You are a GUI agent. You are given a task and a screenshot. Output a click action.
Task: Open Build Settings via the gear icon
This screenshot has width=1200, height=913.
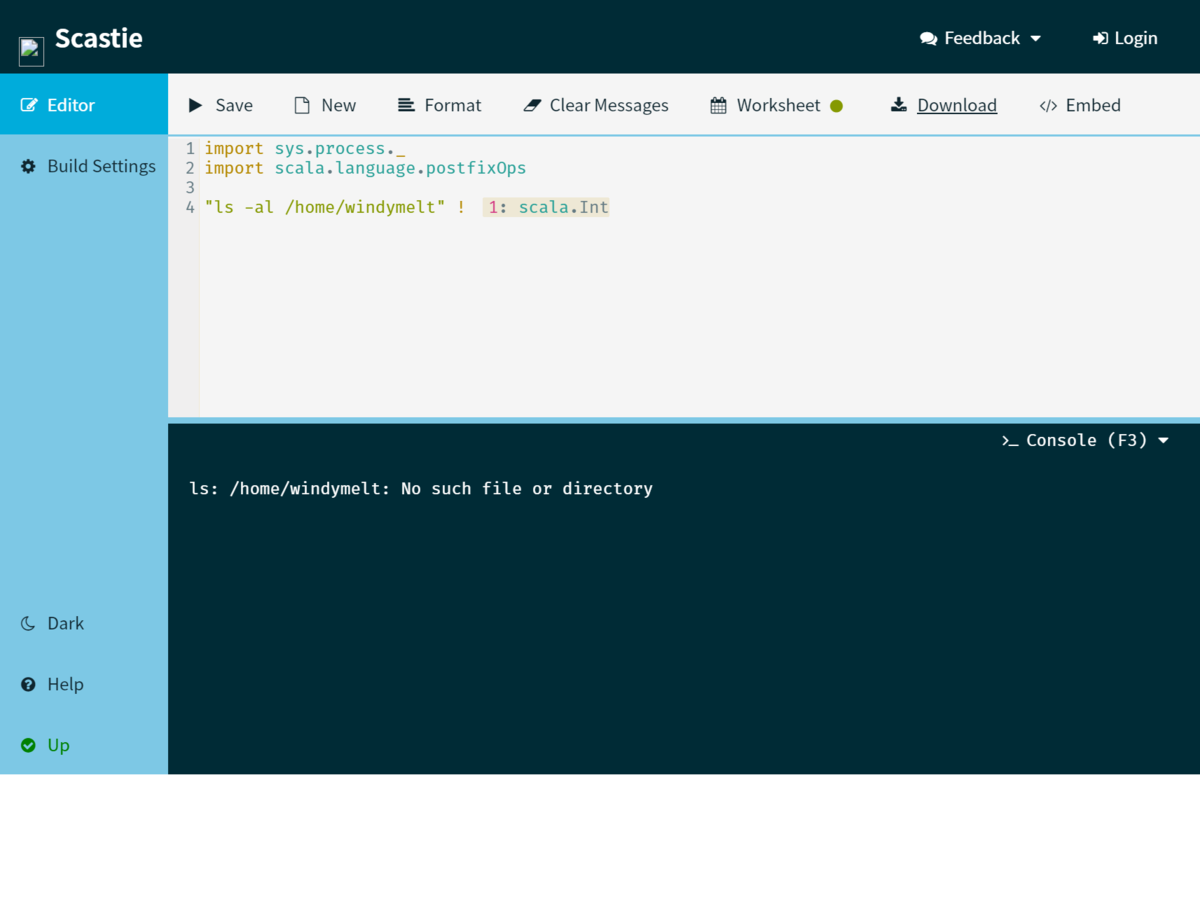28,166
